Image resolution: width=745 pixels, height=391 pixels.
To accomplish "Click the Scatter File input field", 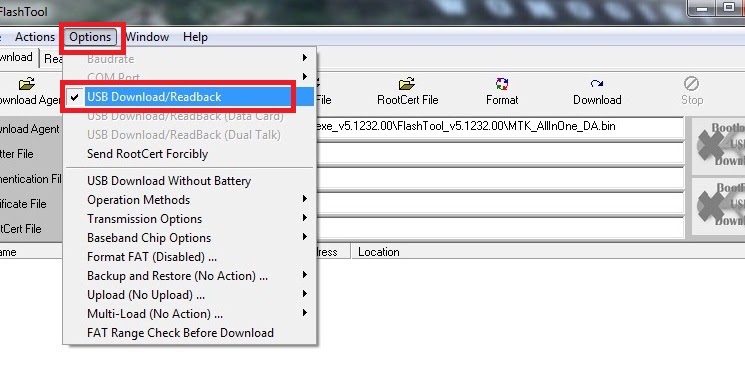I will [499, 153].
